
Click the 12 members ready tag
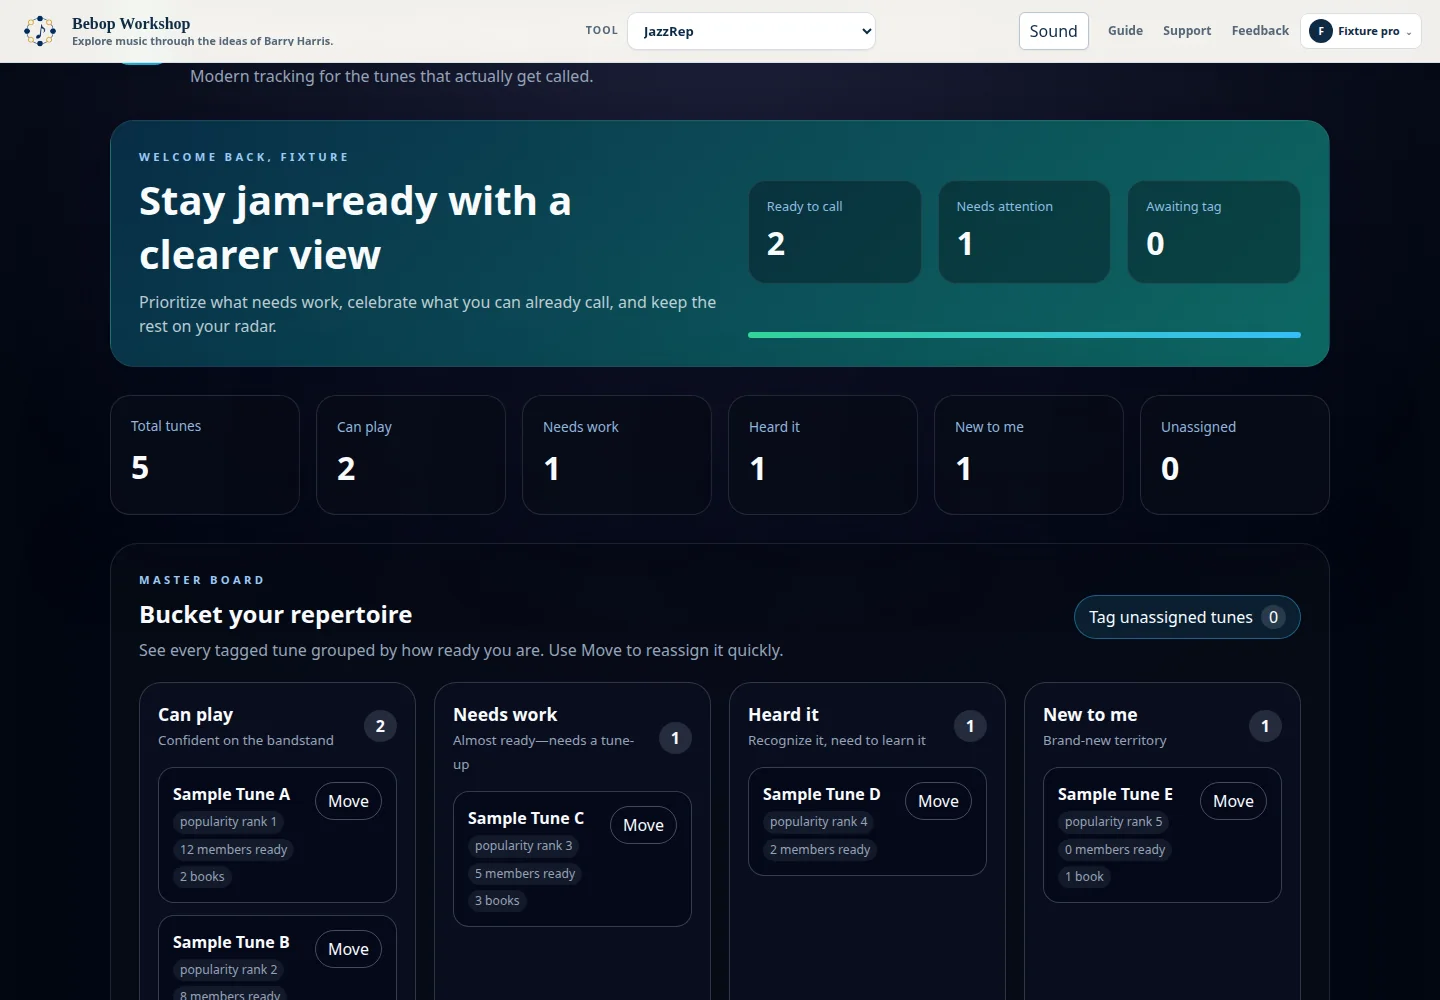click(233, 850)
